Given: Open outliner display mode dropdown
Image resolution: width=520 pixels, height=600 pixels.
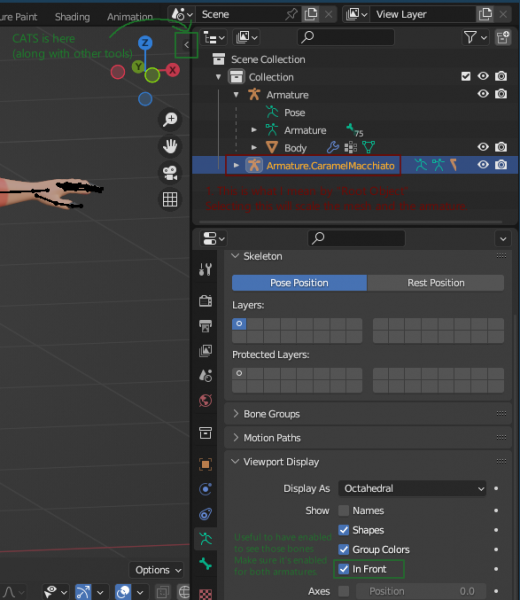Looking at the screenshot, I should point(214,38).
